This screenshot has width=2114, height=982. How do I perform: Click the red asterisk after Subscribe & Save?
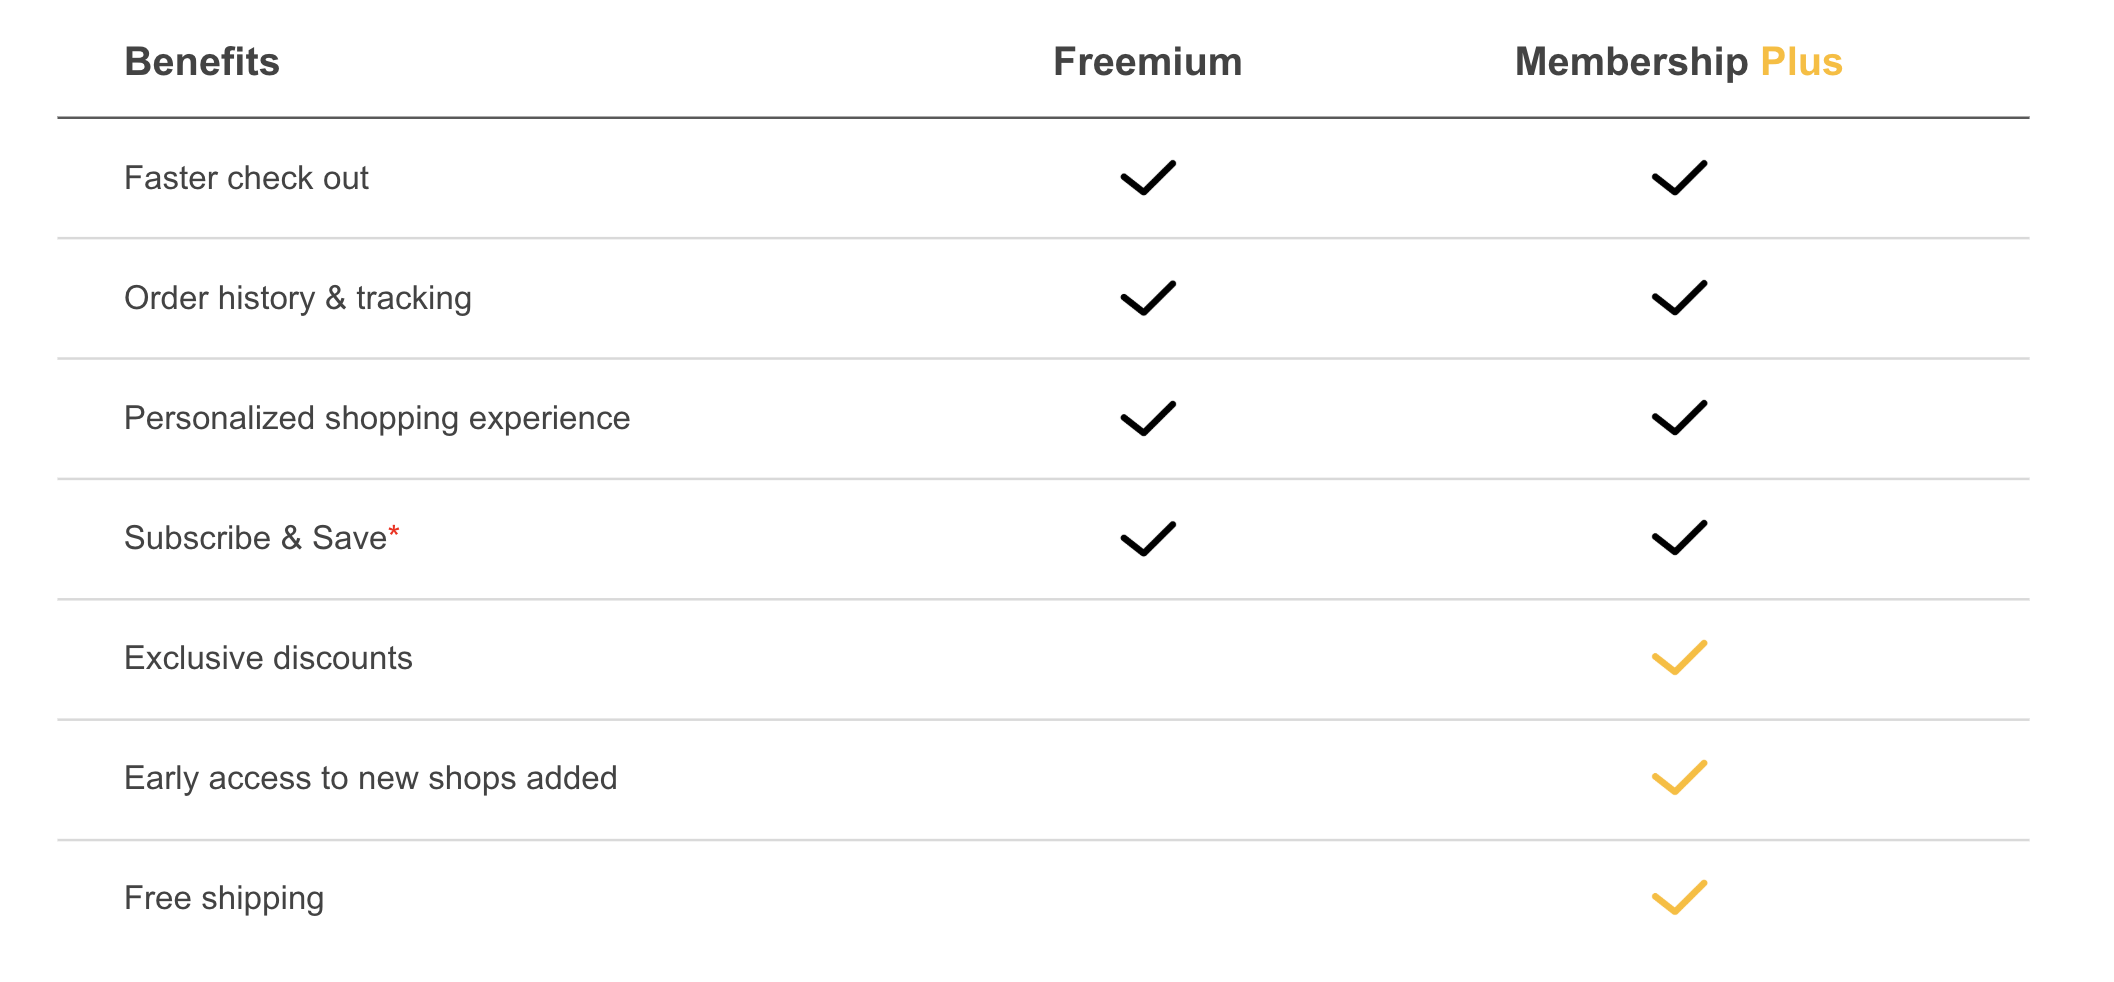(x=394, y=532)
